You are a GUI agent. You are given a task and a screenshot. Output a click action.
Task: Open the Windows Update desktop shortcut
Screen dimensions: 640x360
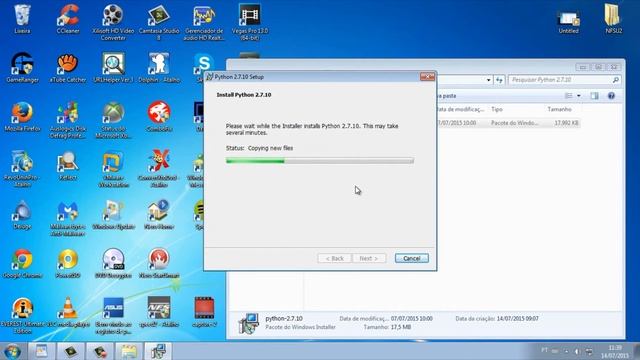[x=113, y=215]
